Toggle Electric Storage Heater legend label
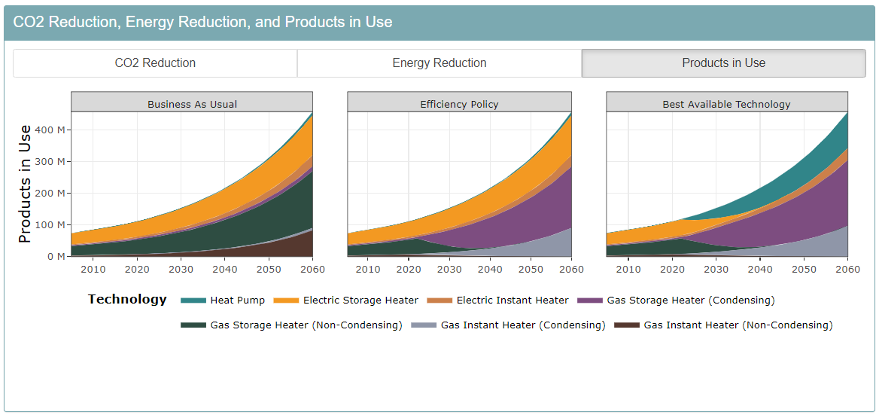880x418 pixels. tap(361, 300)
